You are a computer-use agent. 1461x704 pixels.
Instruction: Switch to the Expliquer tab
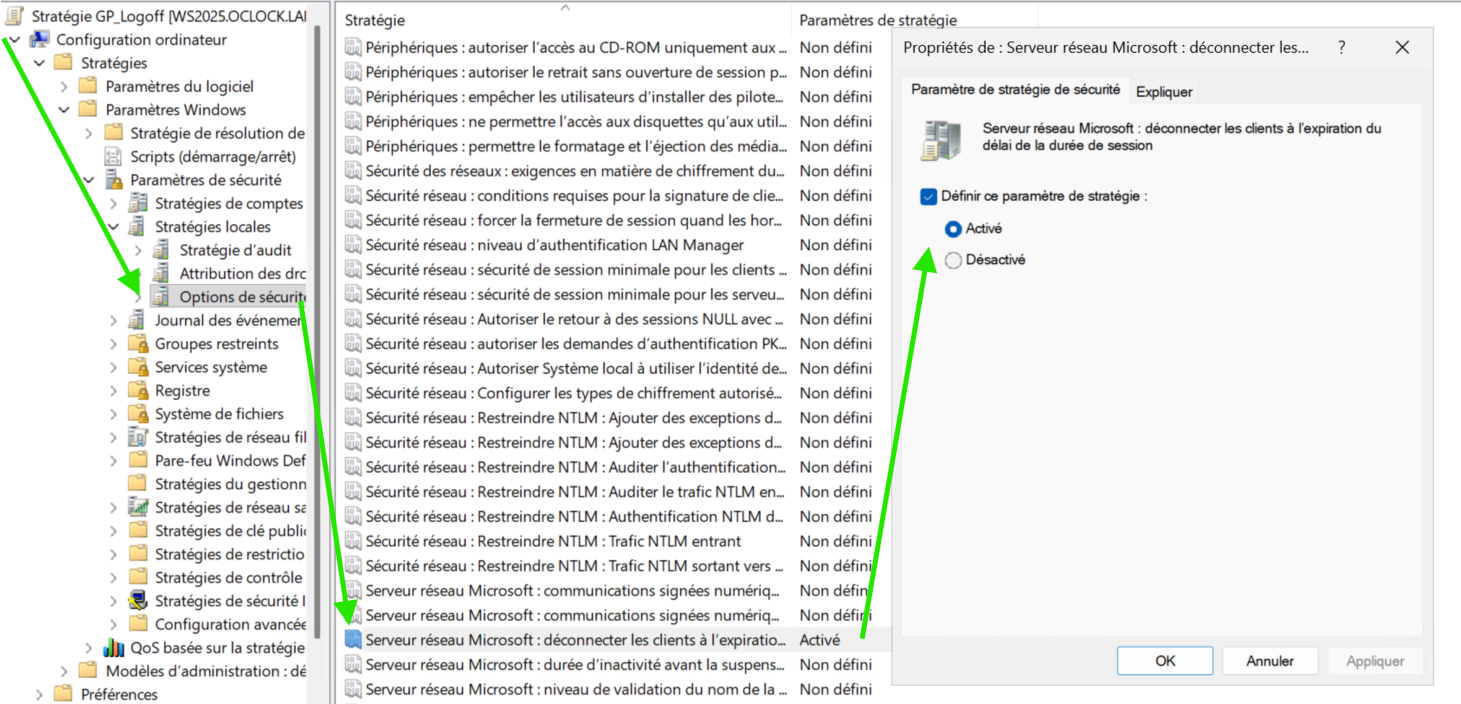tap(1164, 91)
